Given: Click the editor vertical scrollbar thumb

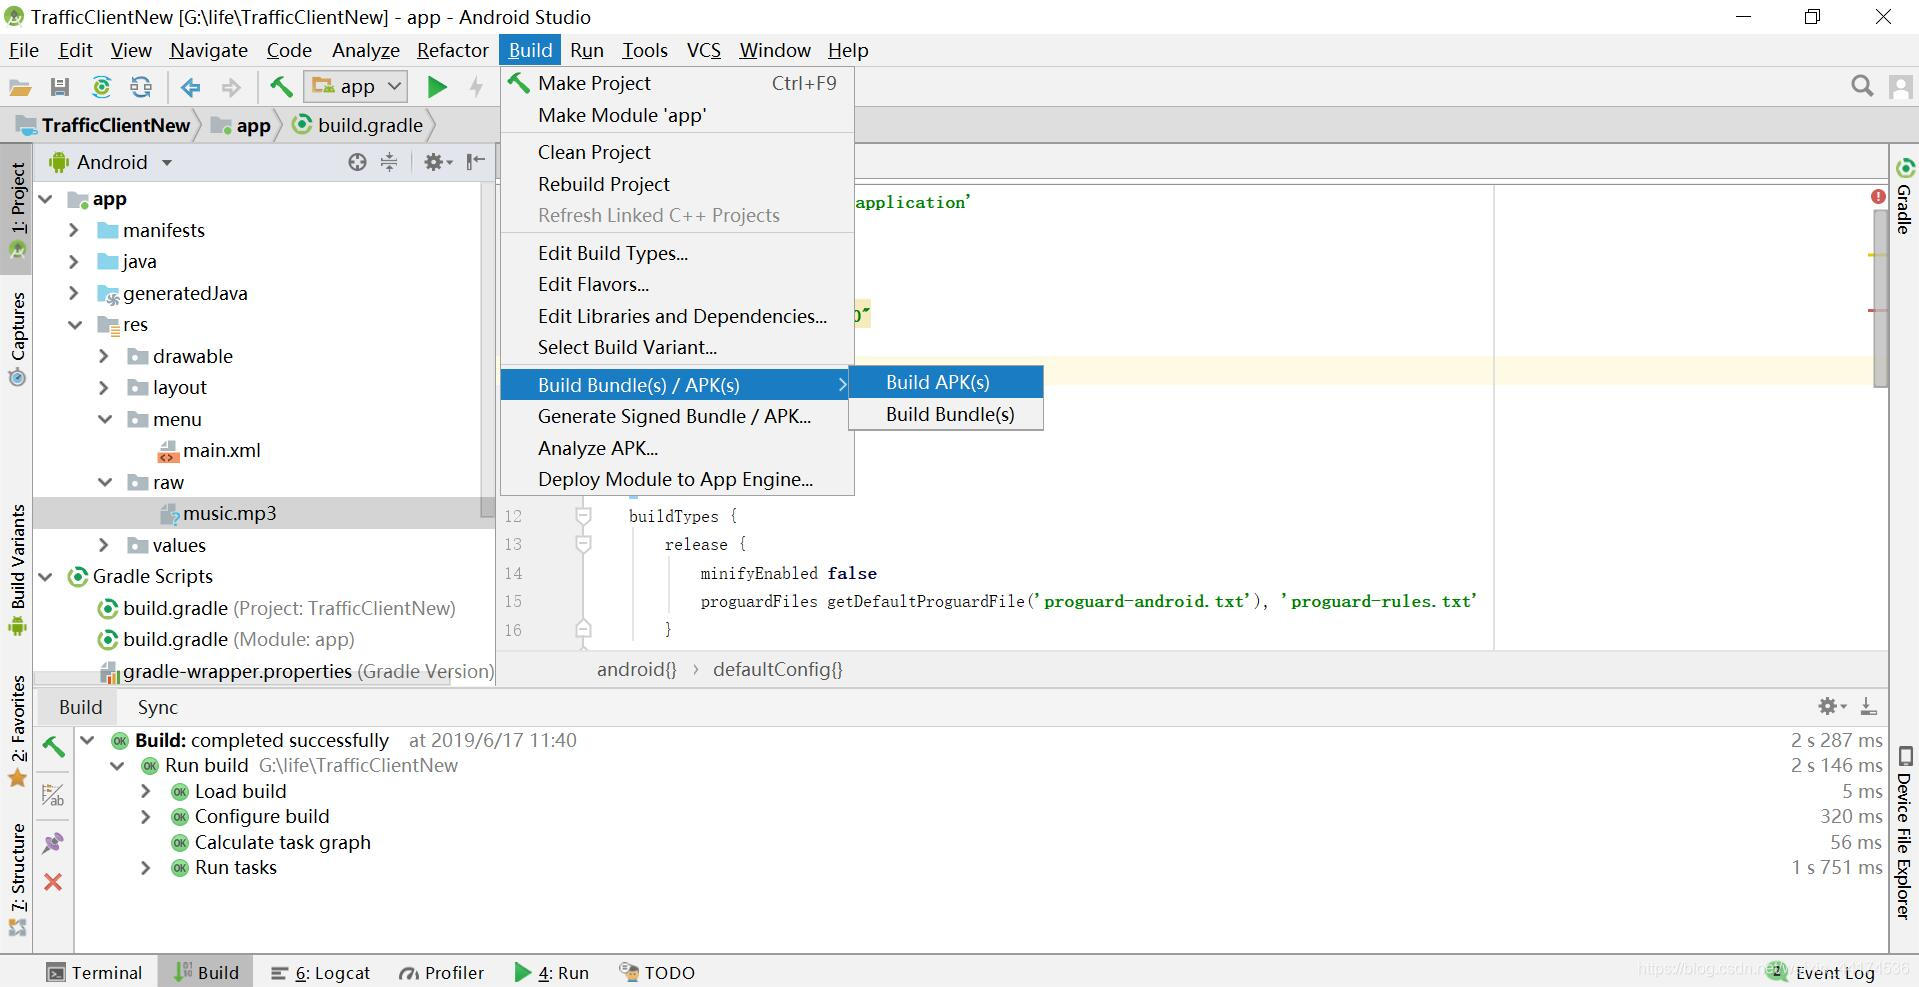Looking at the screenshot, I should [1880, 298].
